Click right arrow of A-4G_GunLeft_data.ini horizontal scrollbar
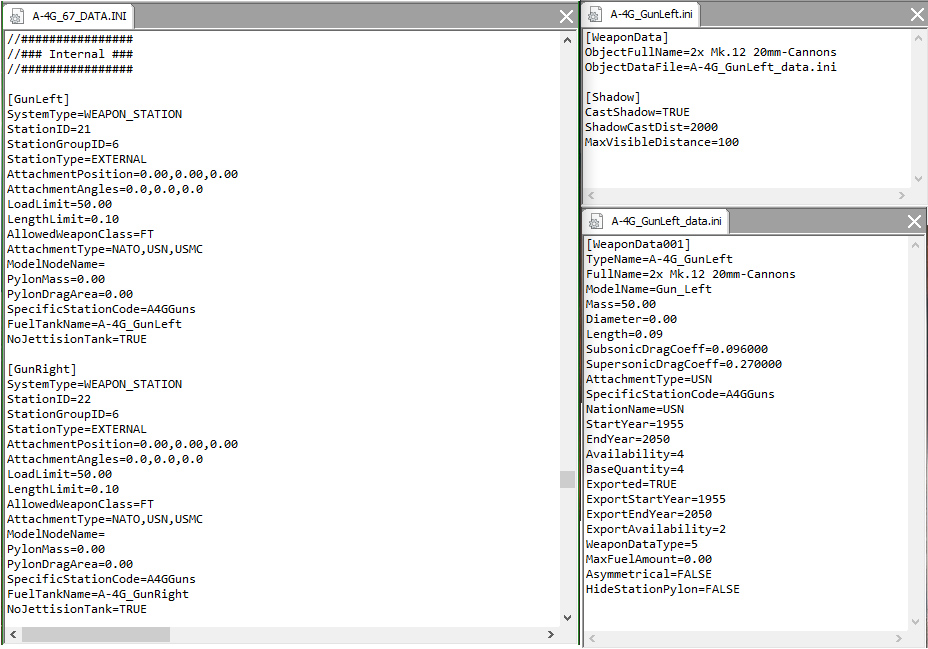928x649 pixels. click(x=899, y=638)
